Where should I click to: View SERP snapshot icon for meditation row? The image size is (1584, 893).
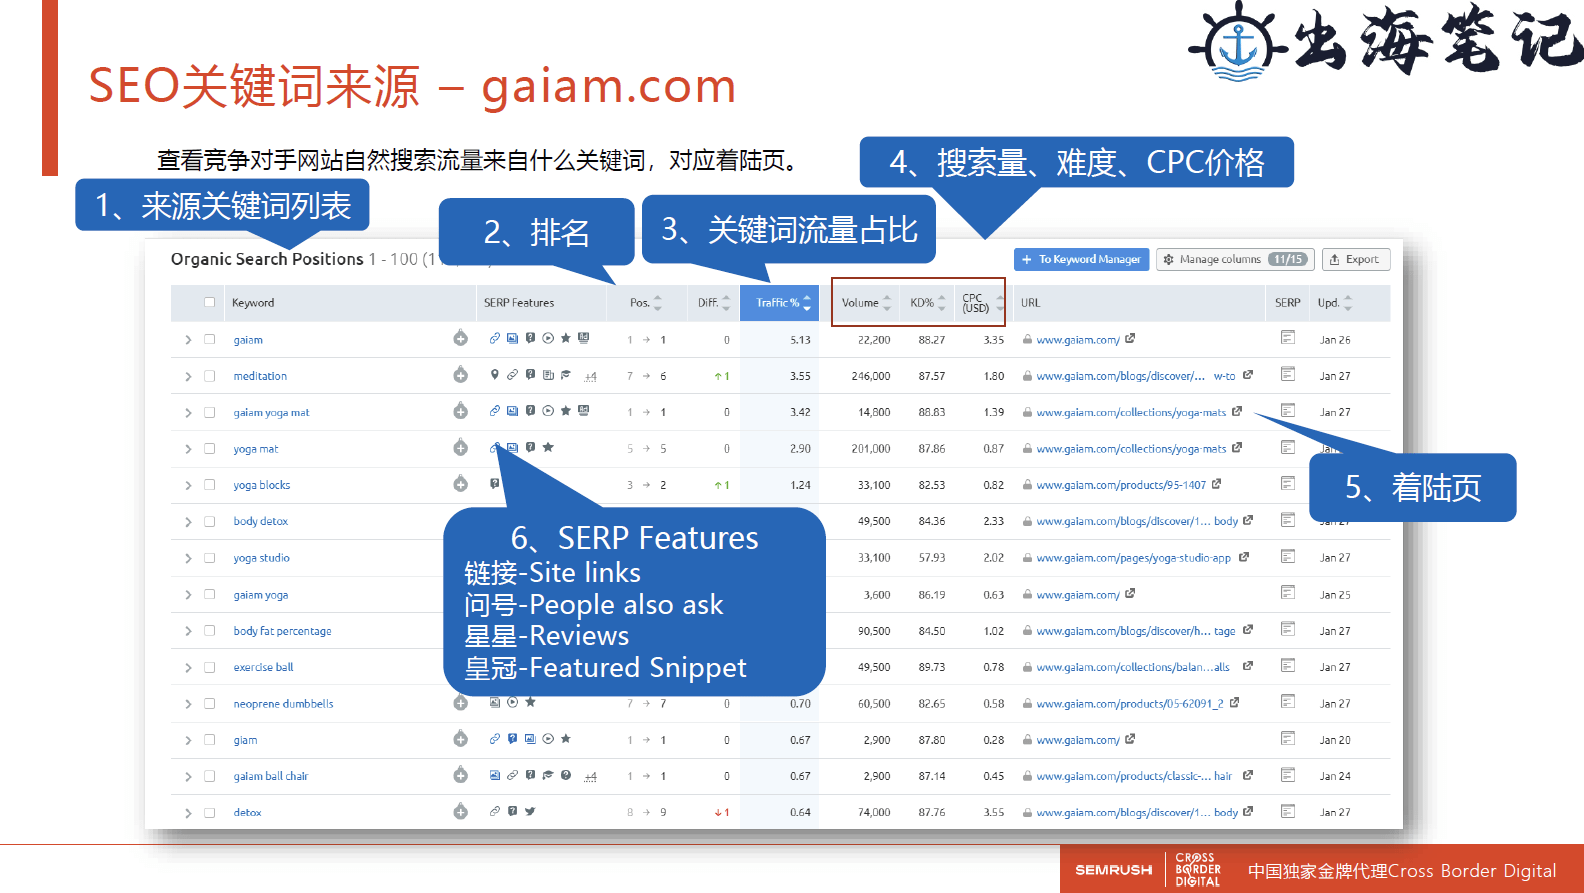1288,374
